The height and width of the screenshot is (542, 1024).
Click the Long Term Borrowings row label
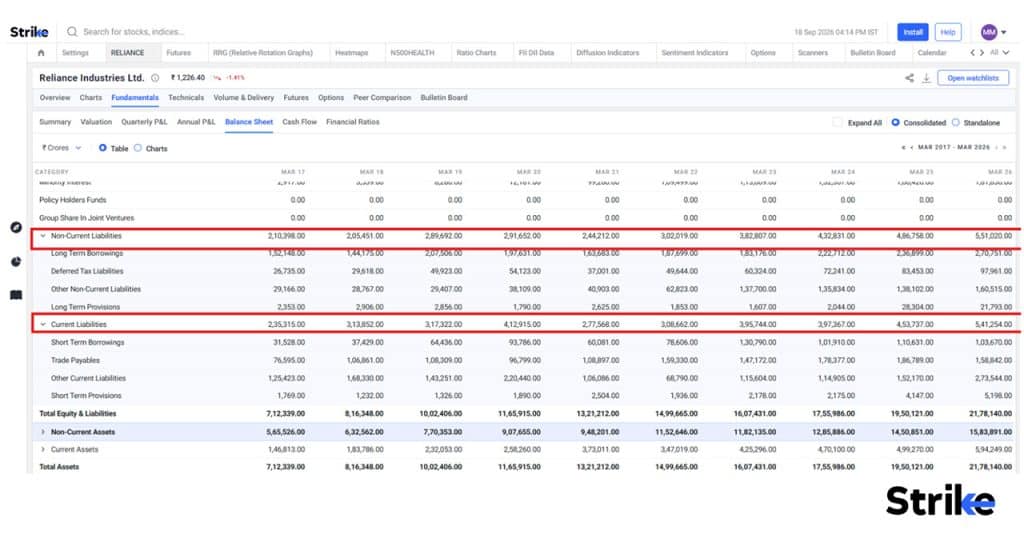[x=87, y=253]
